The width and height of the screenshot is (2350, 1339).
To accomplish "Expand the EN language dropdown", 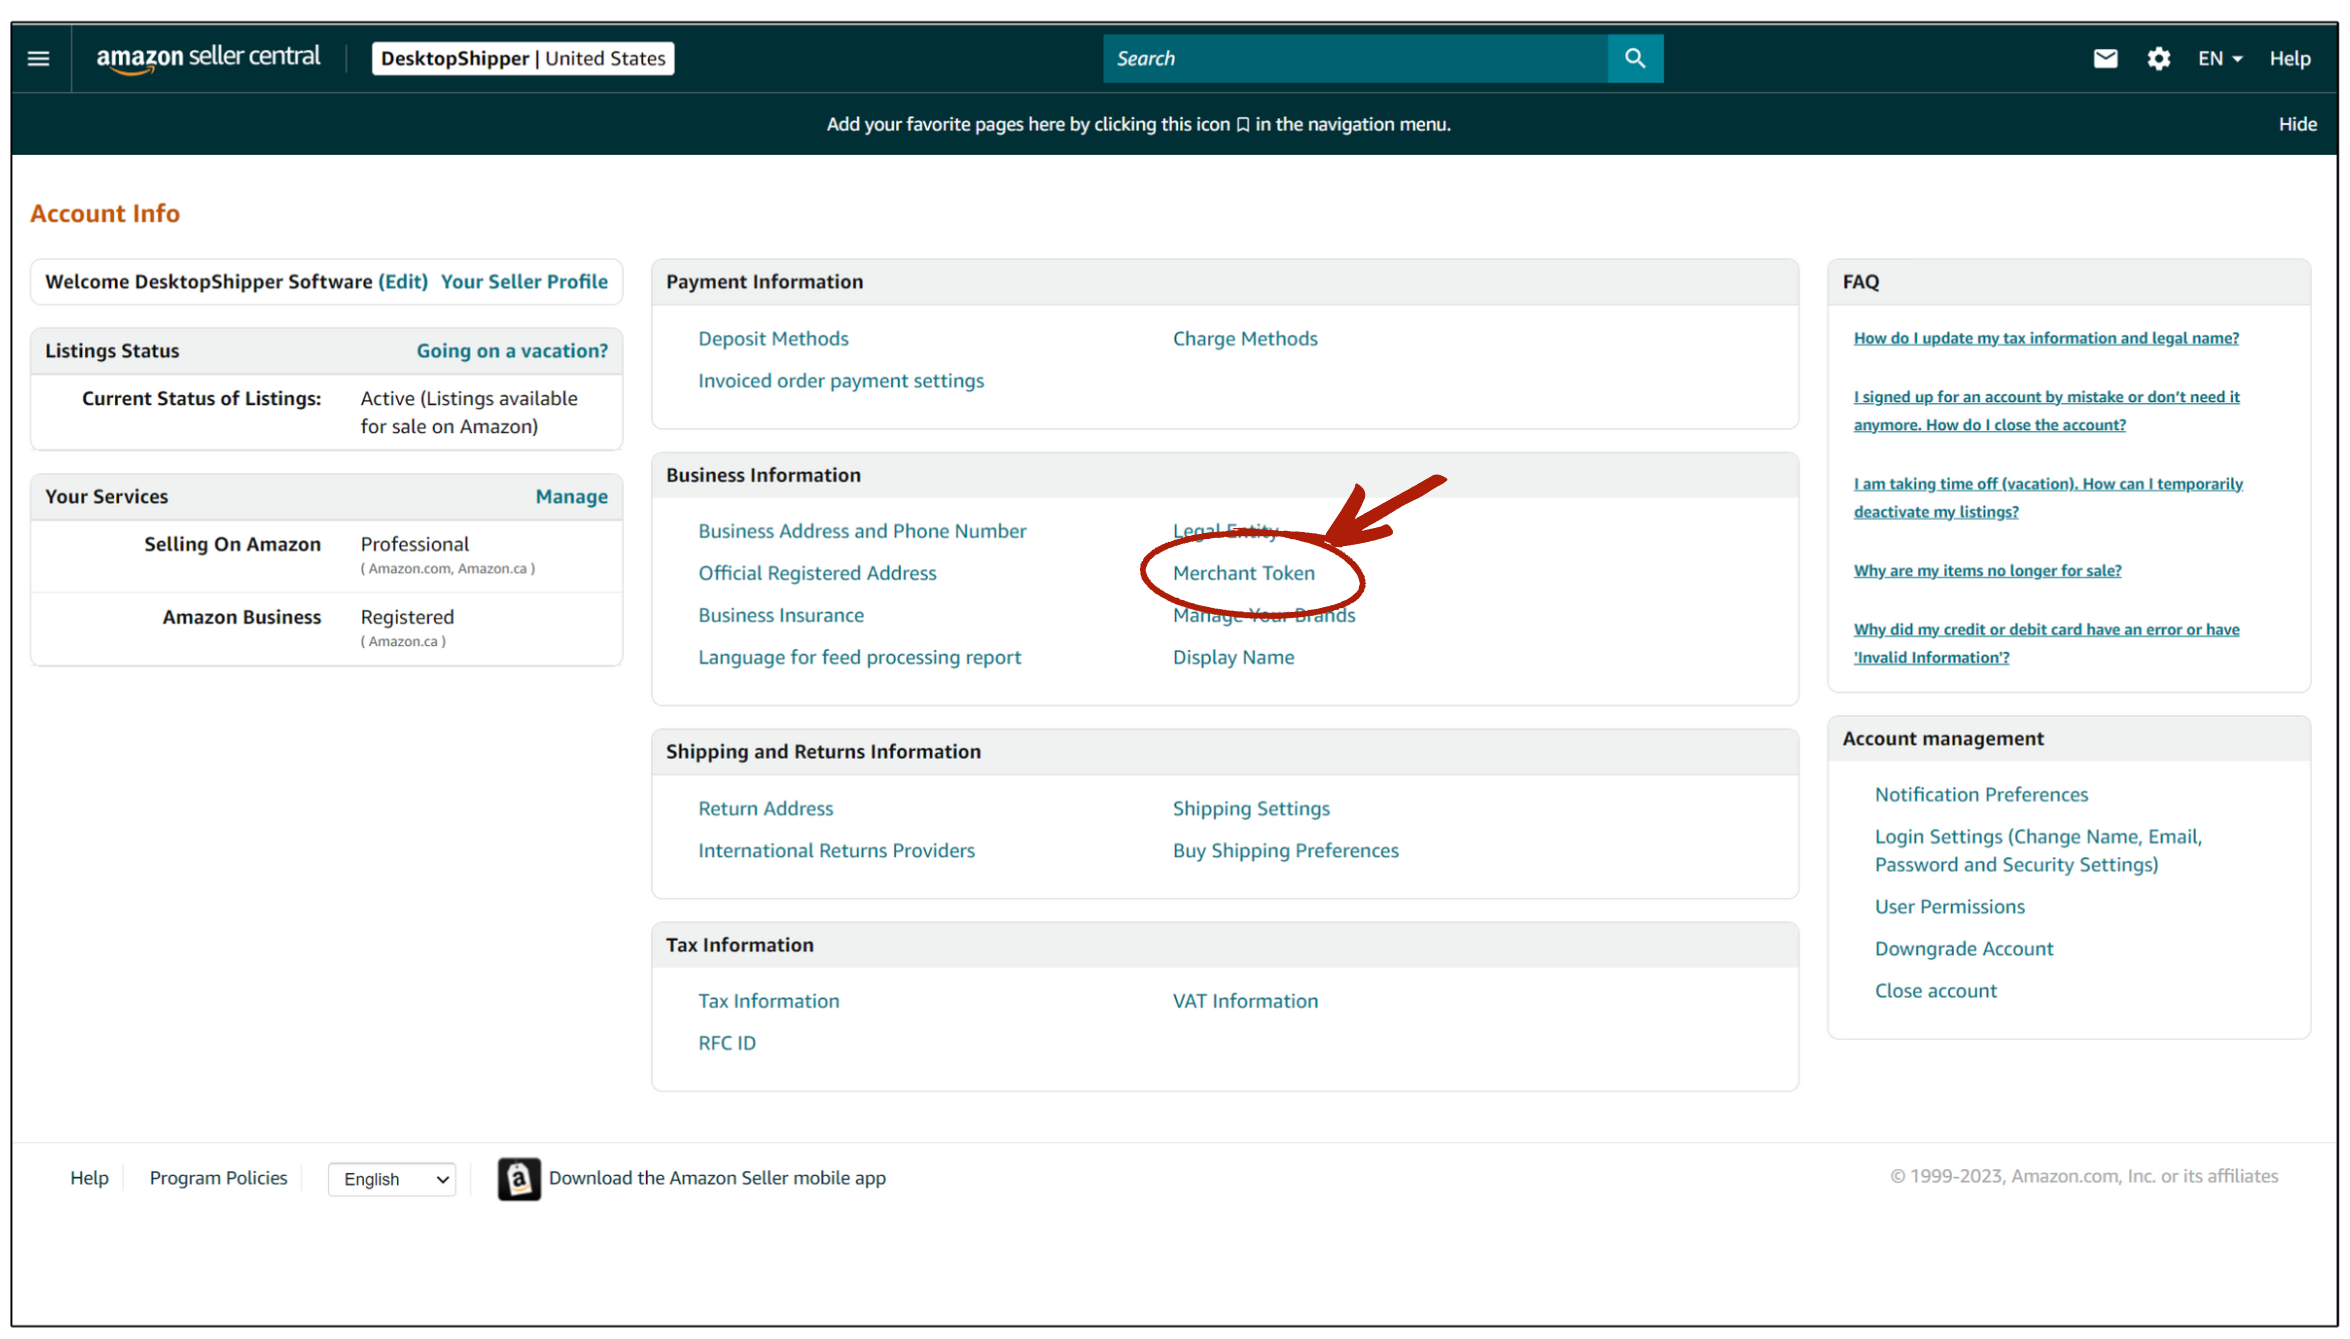I will [2220, 59].
